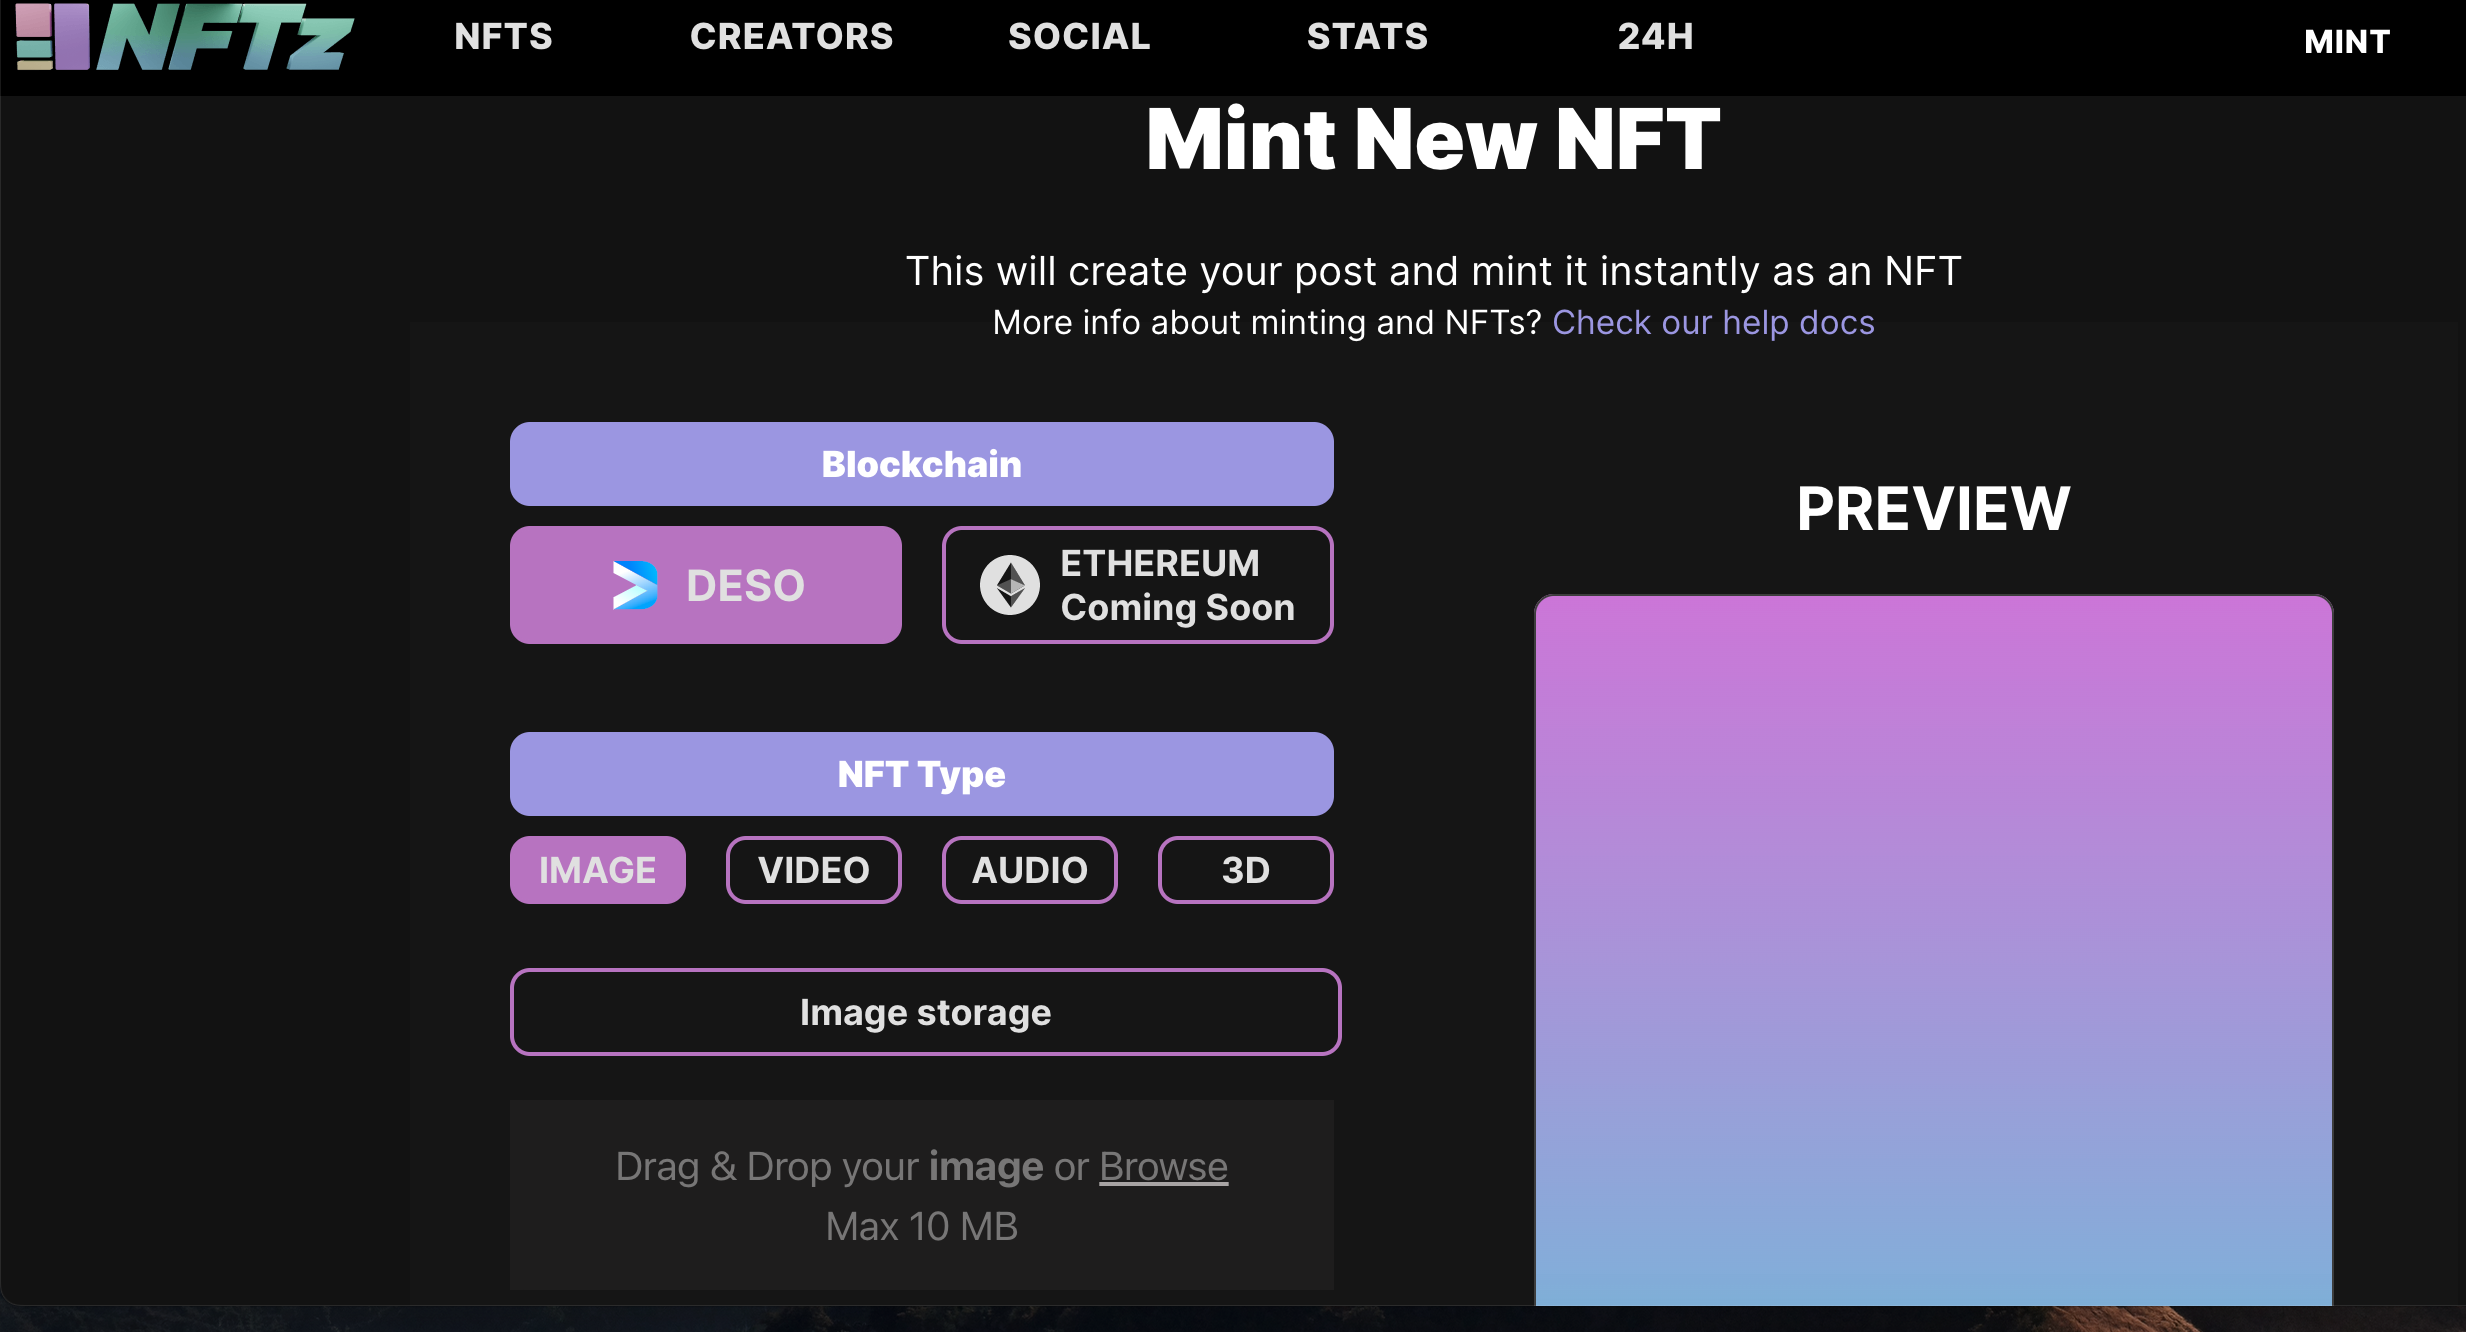Image resolution: width=2466 pixels, height=1332 pixels.
Task: Select IMAGE as the NFT type
Action: [598, 870]
